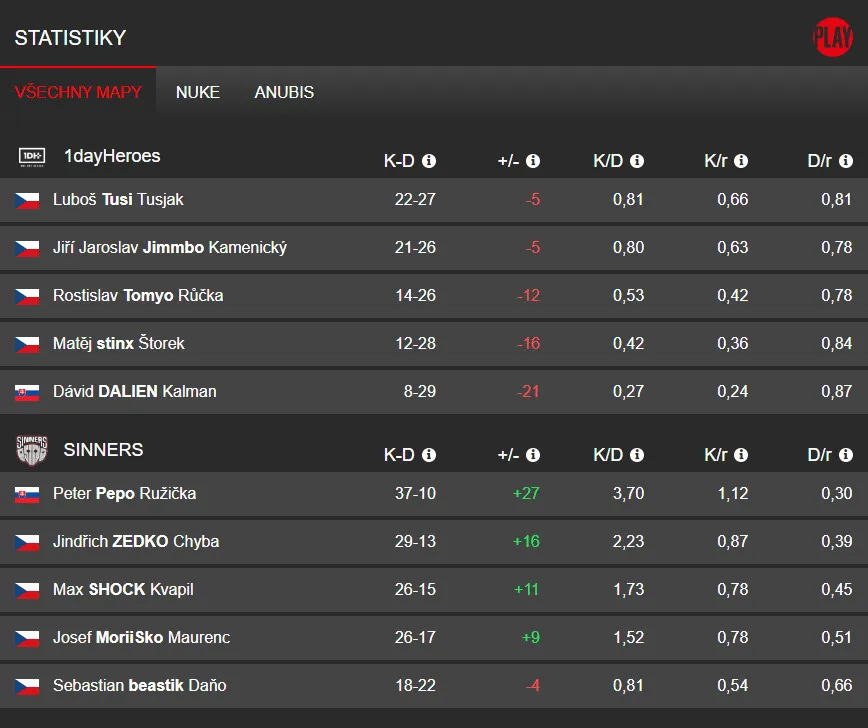Click Slovak flag next to Dávid DALIEN Kalman
Screen dimensions: 868x728
(x=27, y=392)
